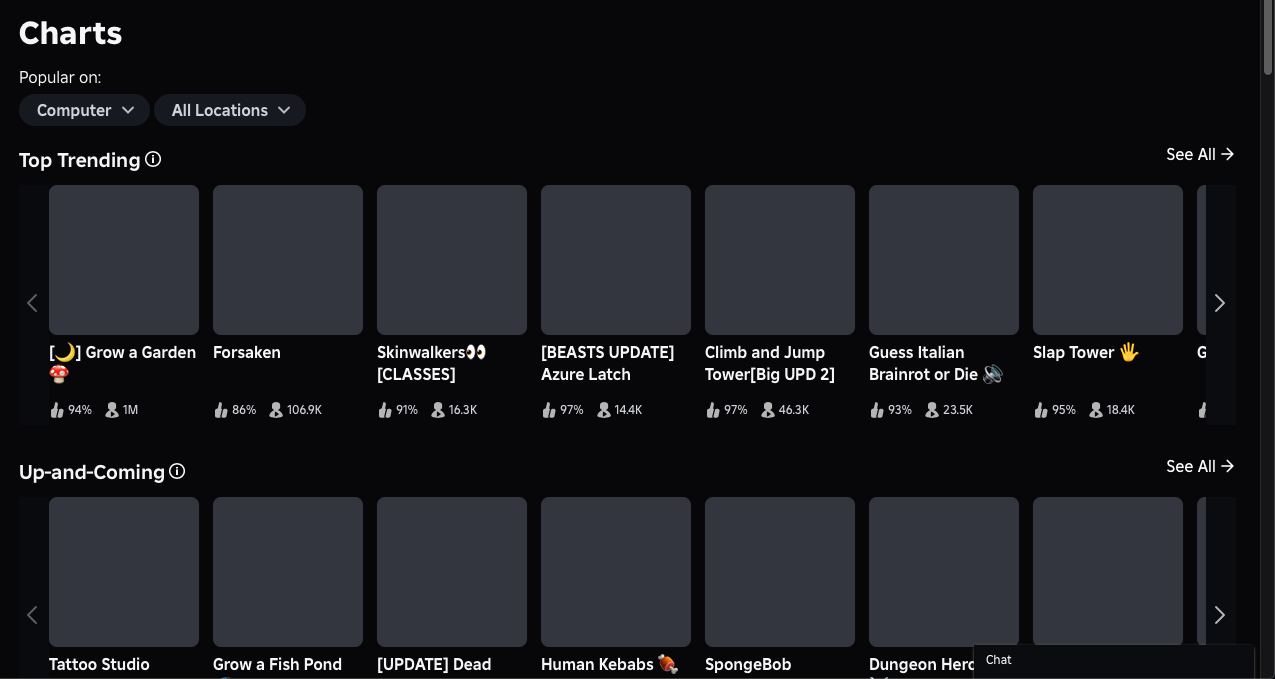The width and height of the screenshot is (1275, 679).
Task: Click player count icon under Grow a Garden
Action: (112, 410)
